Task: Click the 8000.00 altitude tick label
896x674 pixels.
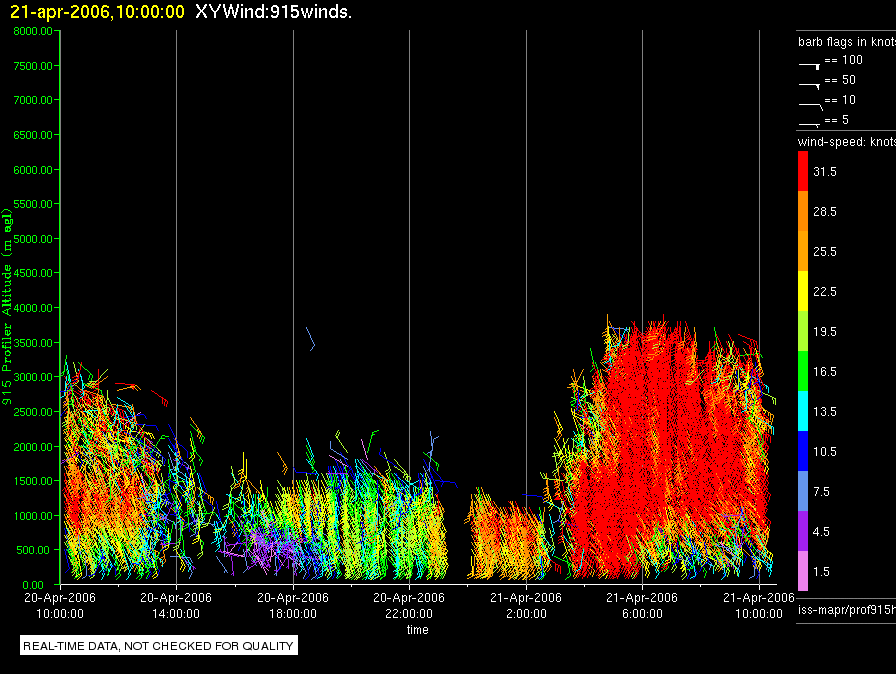Action: 33,31
